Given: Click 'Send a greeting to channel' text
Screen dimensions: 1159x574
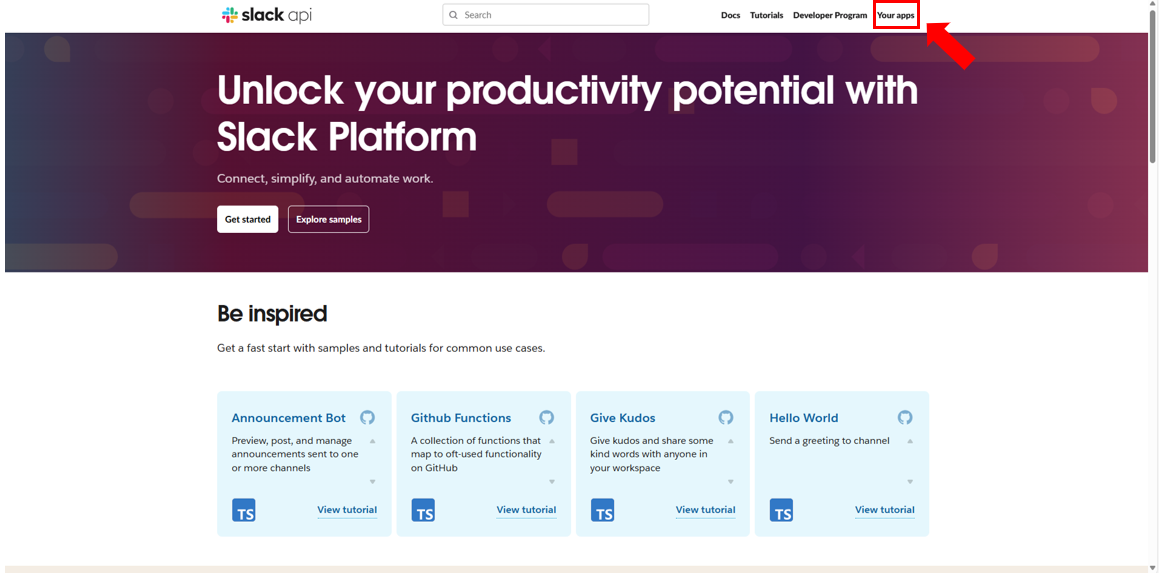Looking at the screenshot, I should point(829,441).
